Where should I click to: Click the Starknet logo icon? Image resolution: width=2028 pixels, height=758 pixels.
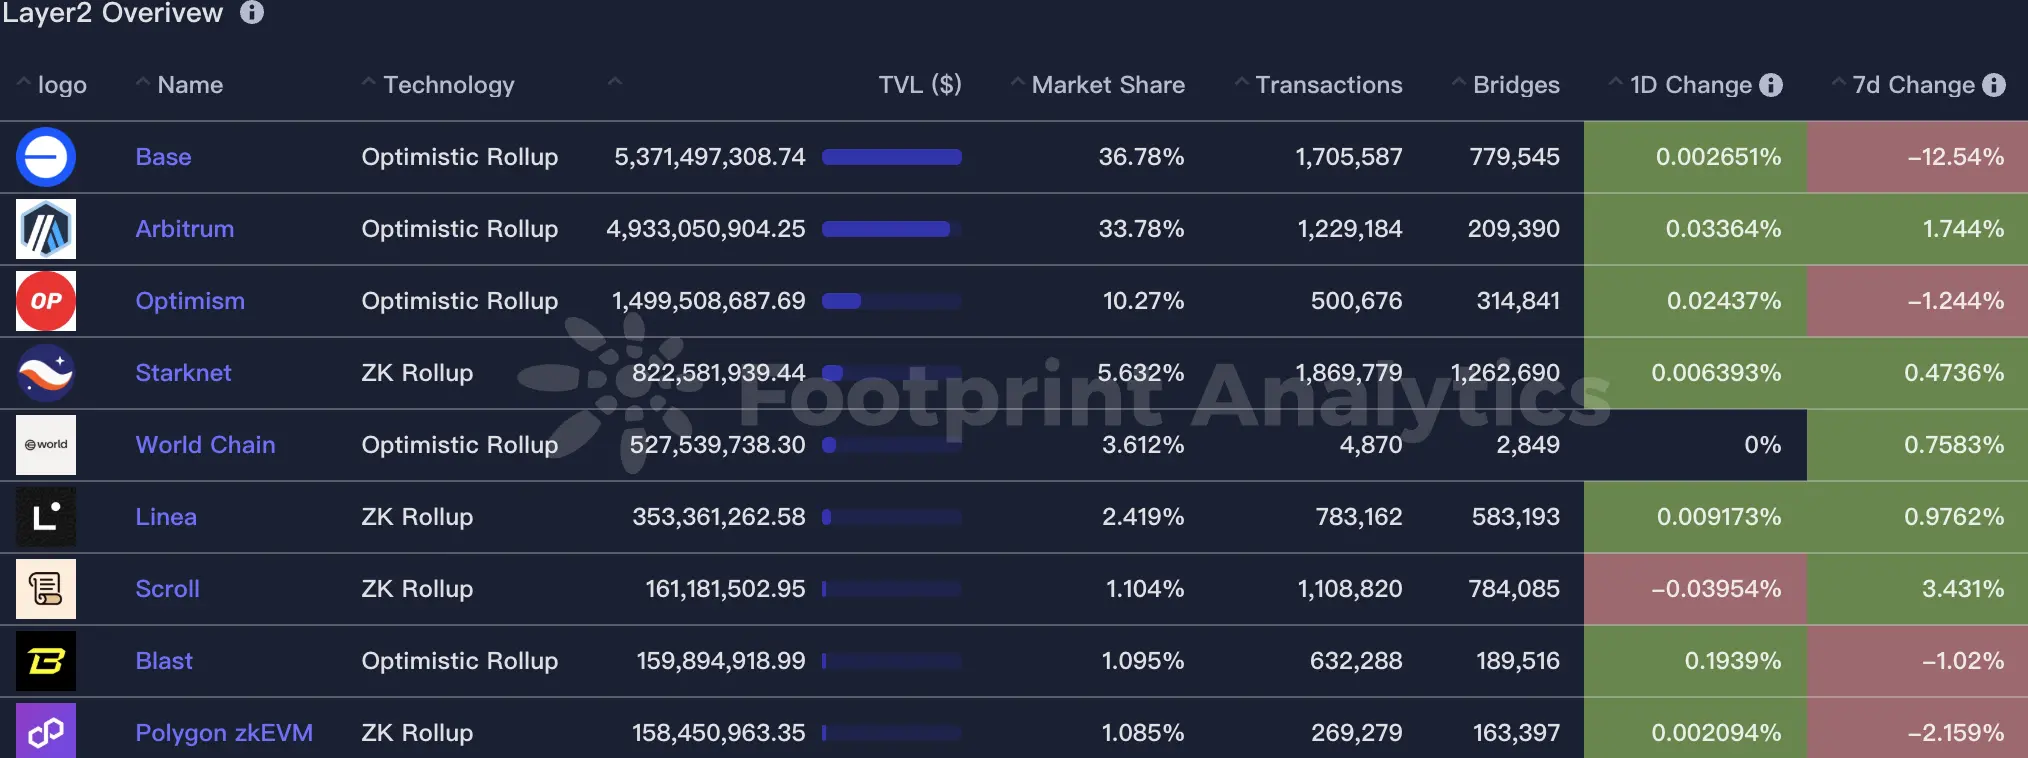(x=46, y=373)
